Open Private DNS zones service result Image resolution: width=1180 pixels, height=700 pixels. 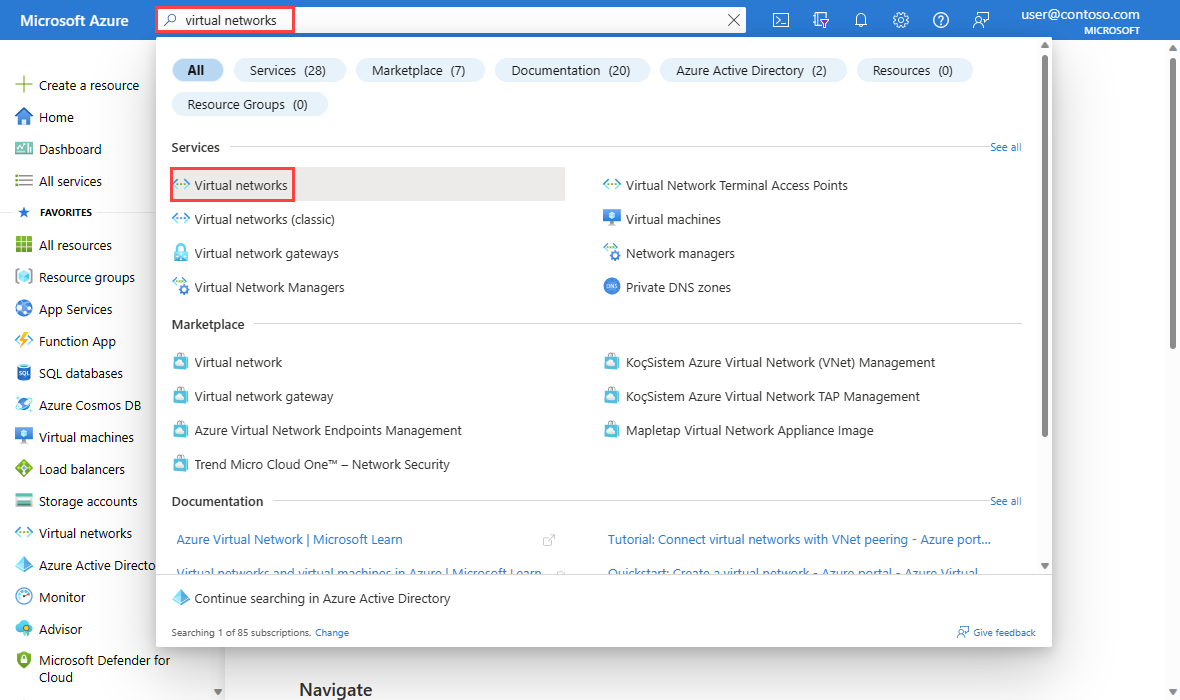tap(677, 287)
